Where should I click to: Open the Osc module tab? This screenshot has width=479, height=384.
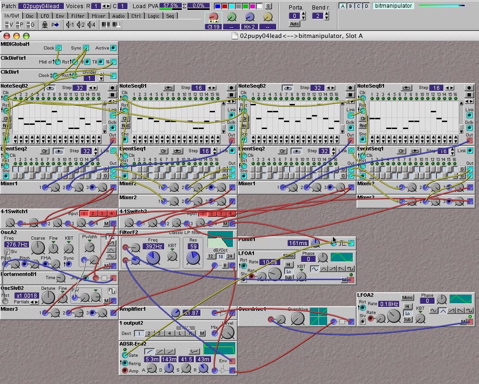coord(30,16)
